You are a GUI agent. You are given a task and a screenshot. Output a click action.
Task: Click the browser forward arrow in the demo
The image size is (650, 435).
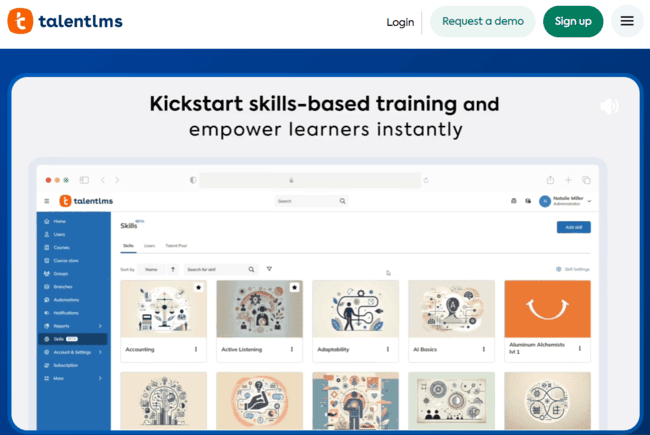point(117,180)
